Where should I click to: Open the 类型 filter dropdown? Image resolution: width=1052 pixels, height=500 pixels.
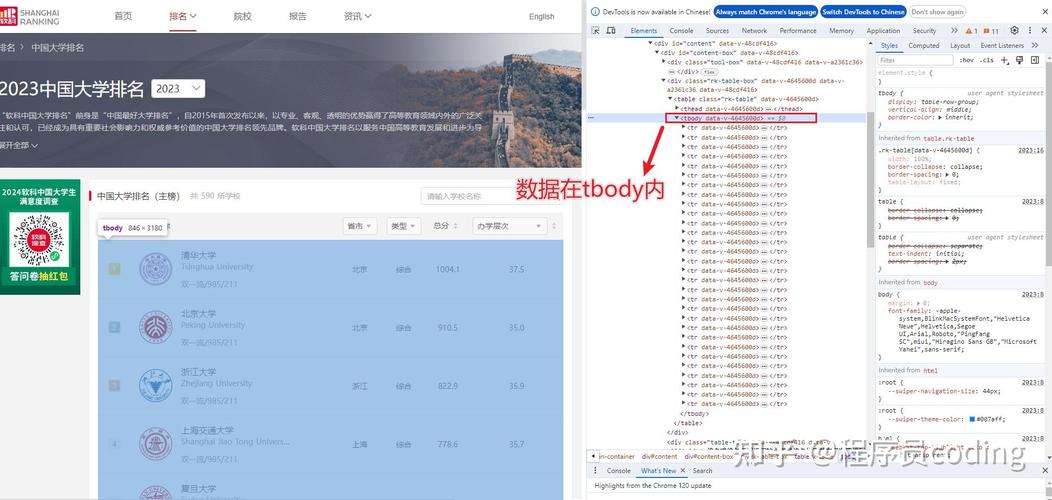pyautogui.click(x=403, y=226)
